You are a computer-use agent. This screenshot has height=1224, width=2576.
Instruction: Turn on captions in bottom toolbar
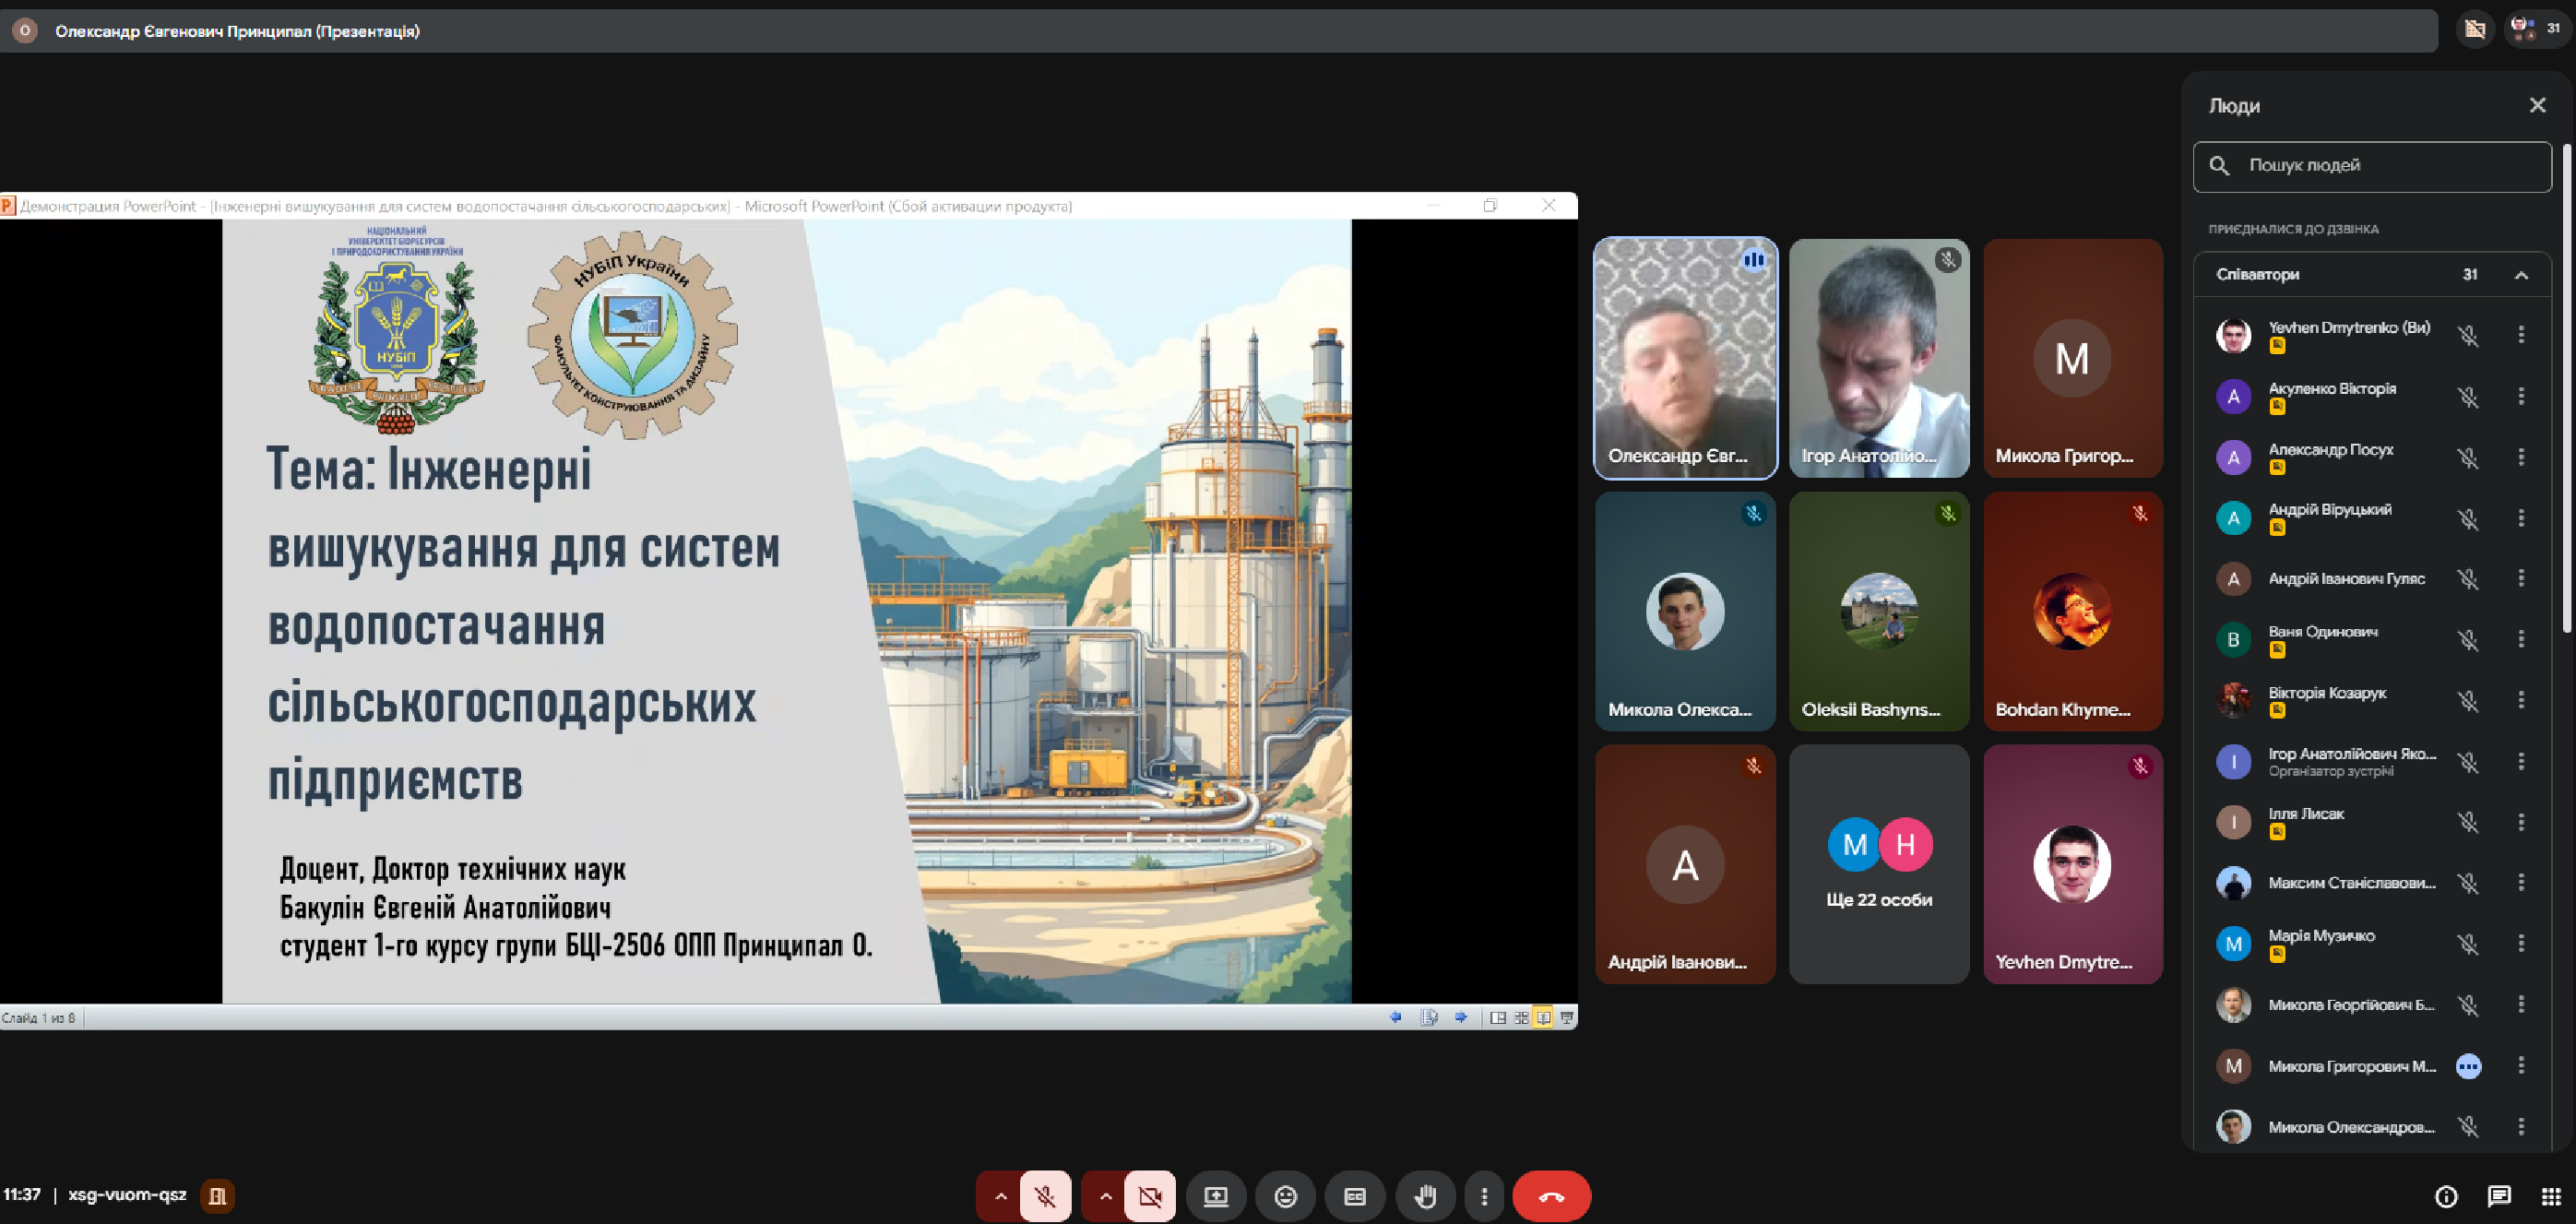pos(1355,1196)
